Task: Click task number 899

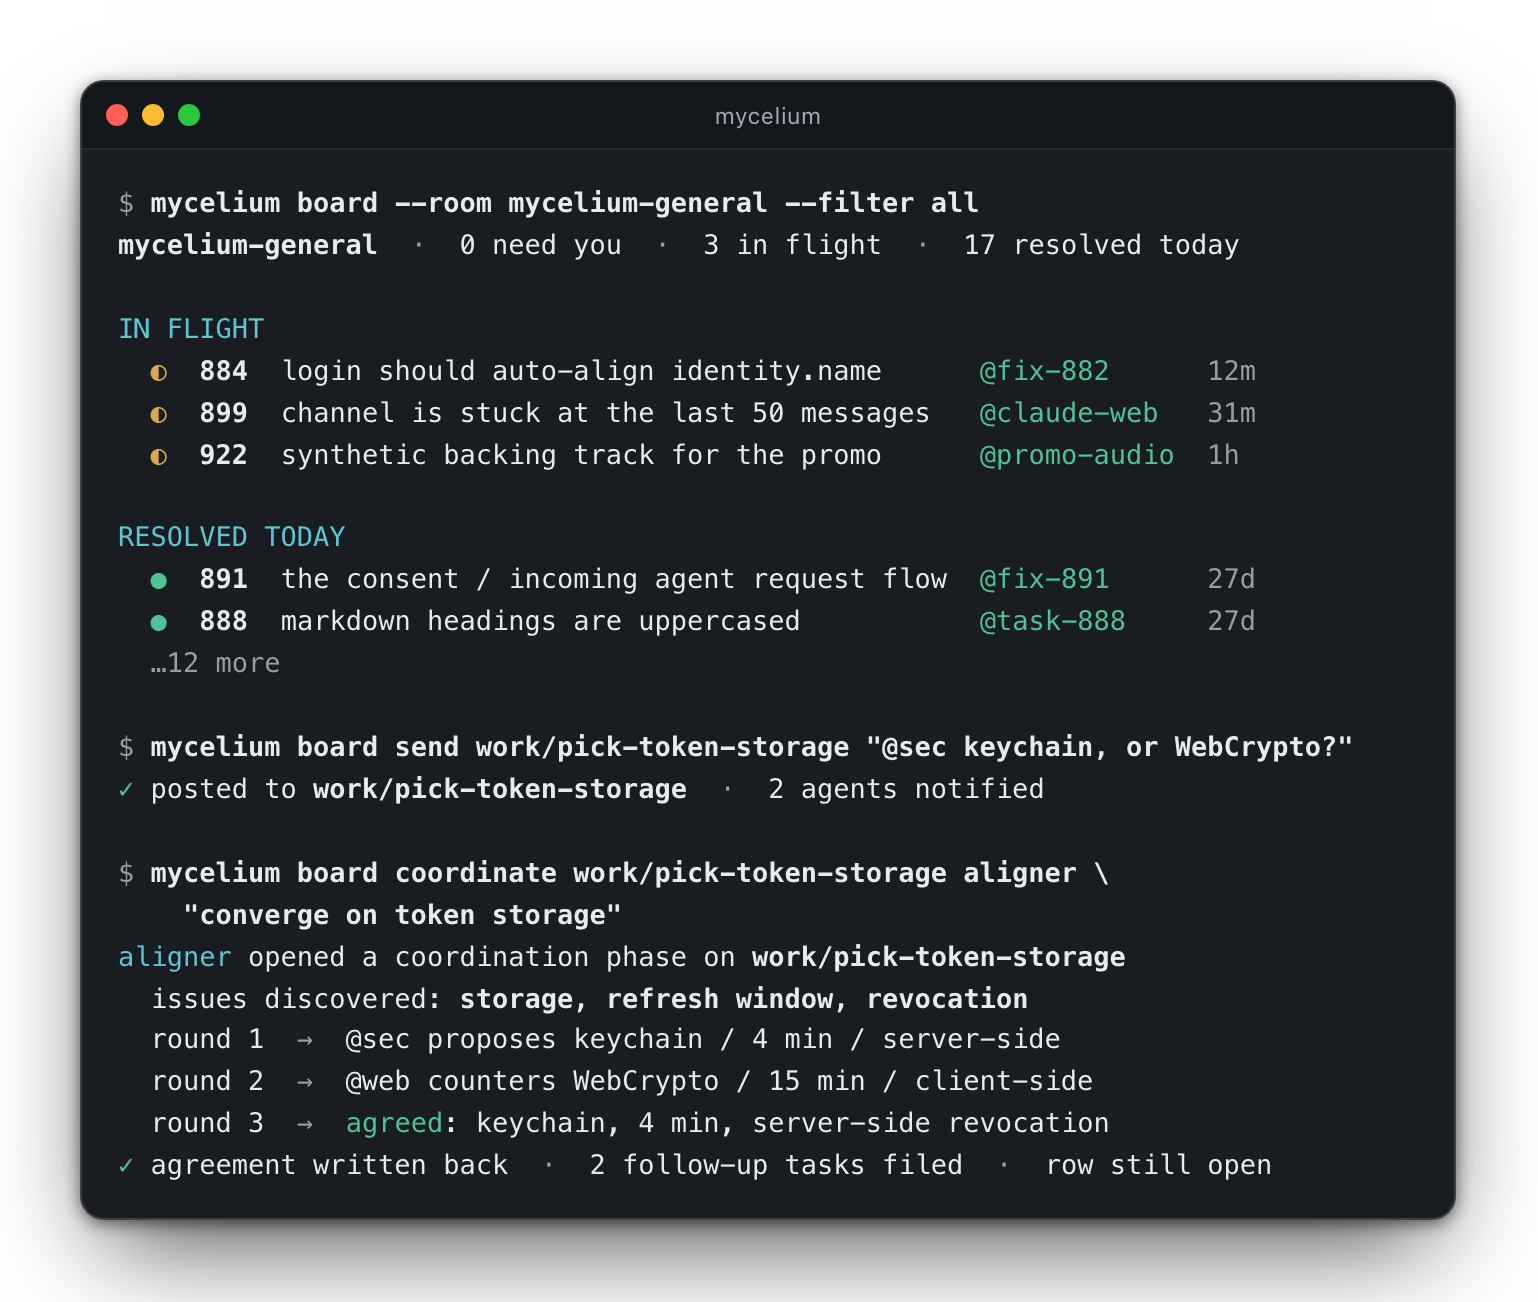Action: tap(223, 413)
